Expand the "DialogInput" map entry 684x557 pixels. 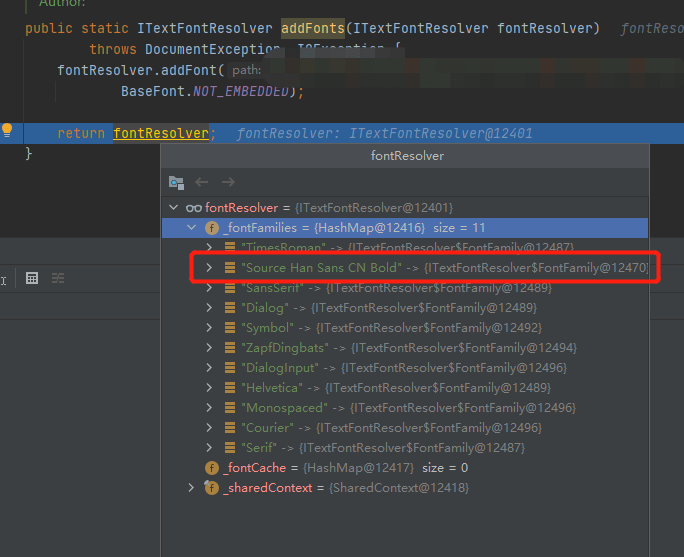209,368
